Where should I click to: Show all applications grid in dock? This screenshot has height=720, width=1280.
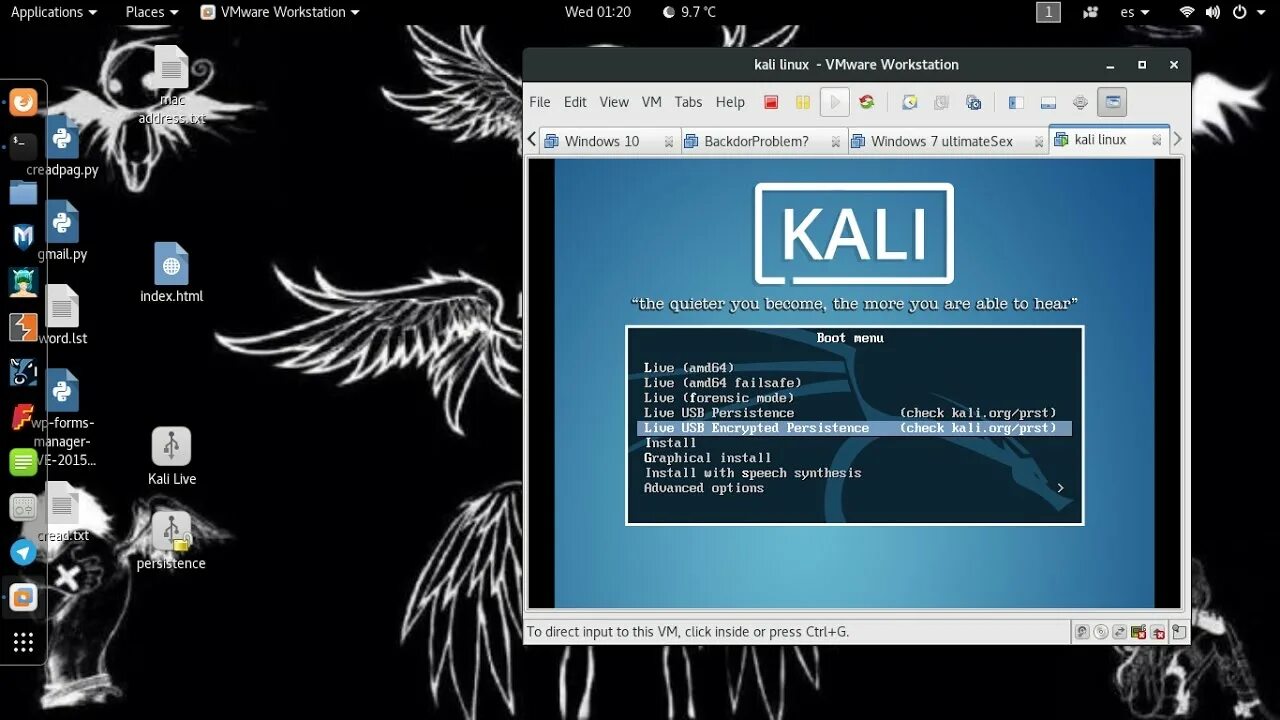coord(23,642)
